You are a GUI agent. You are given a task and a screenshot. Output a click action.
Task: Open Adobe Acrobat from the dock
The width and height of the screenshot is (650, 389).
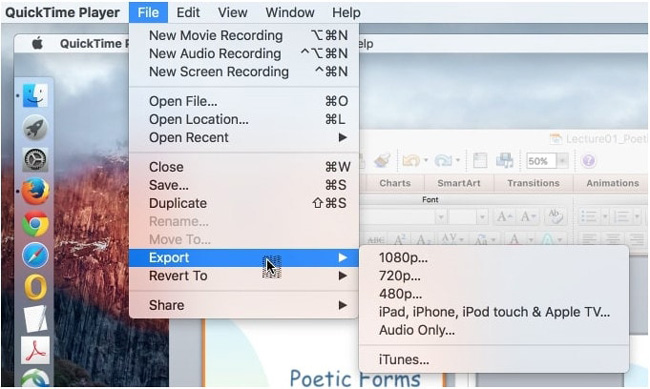[35, 351]
